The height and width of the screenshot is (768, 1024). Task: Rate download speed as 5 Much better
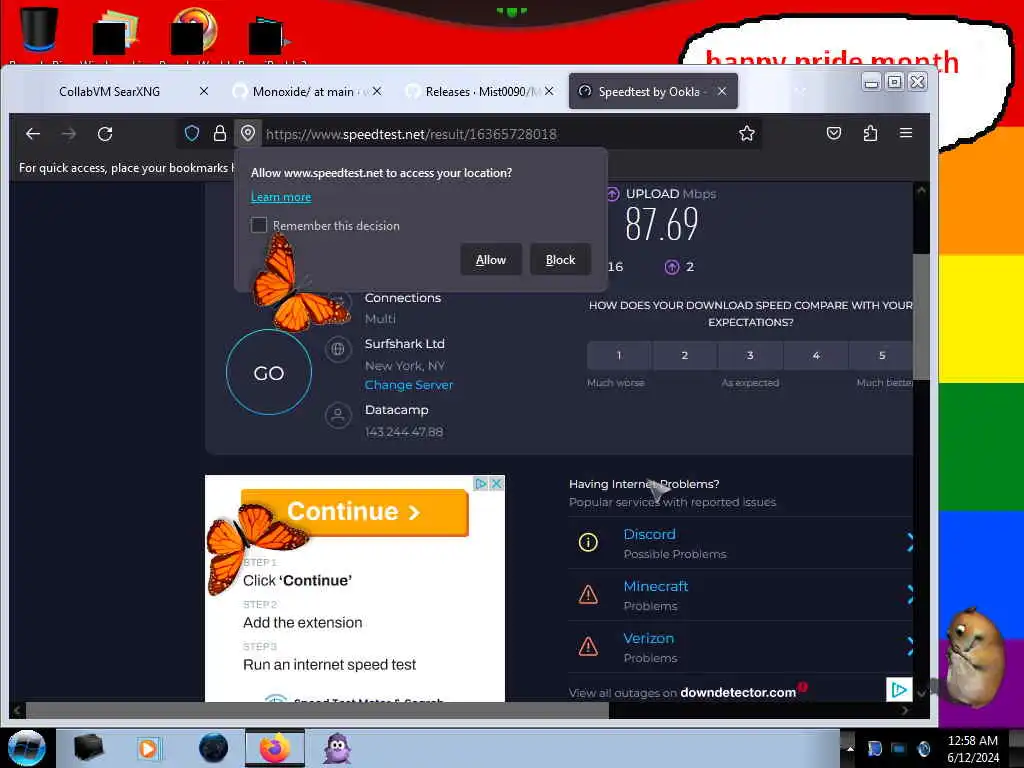(x=881, y=355)
